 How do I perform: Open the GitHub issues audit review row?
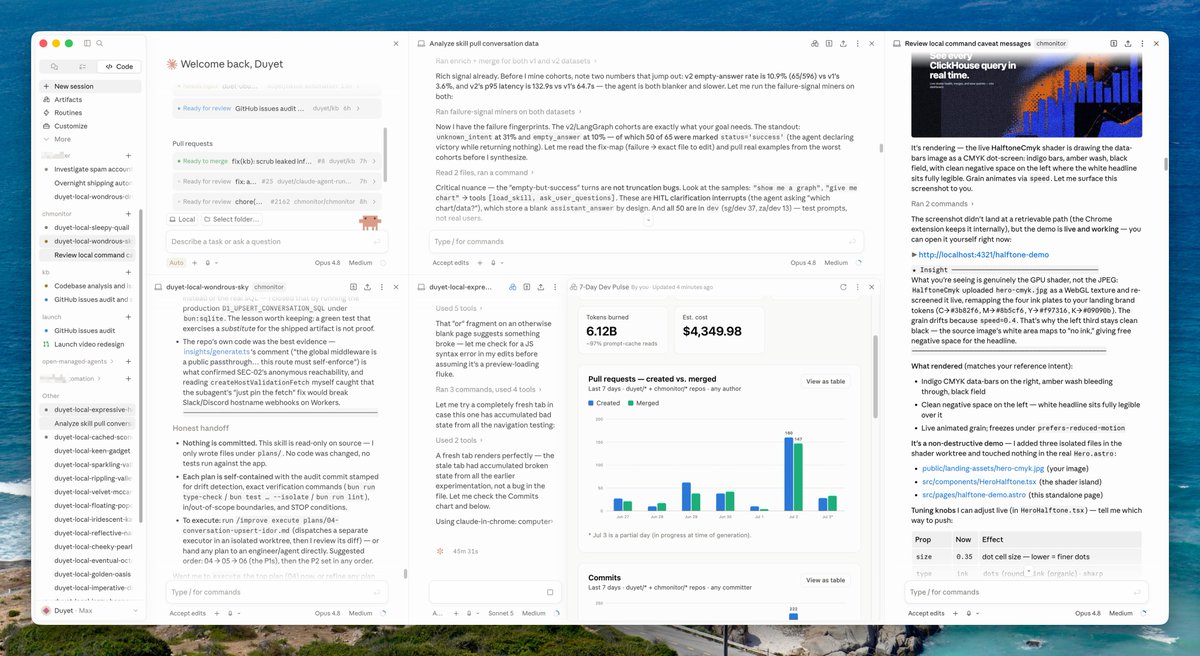pyautogui.click(x=276, y=106)
